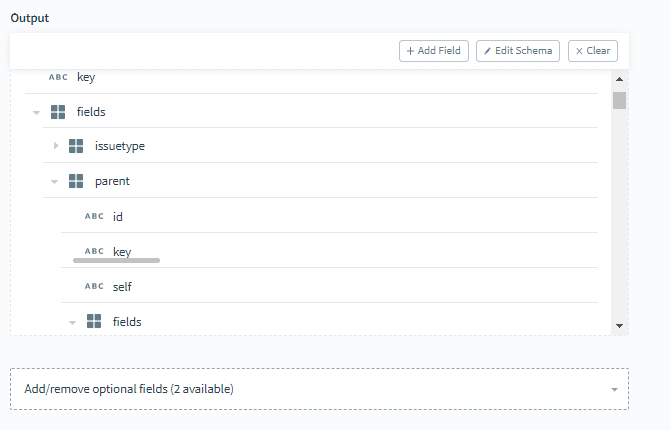Click the ABC string icon beside id
The height and width of the screenshot is (430, 671).
(94, 216)
